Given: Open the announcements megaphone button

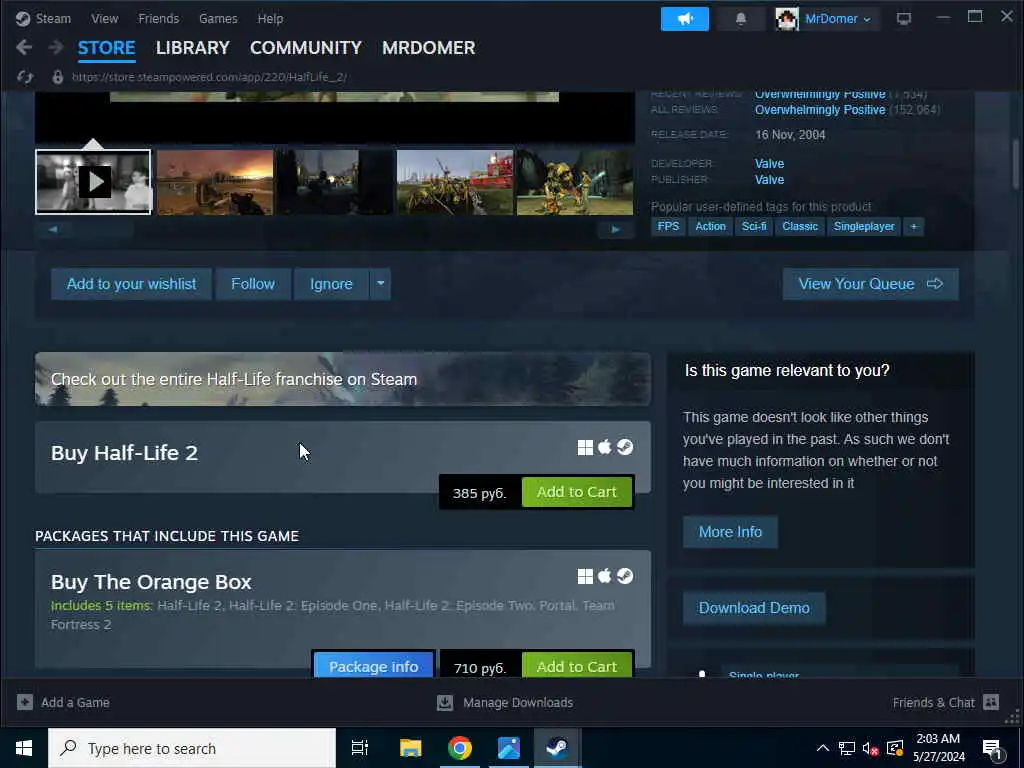Looking at the screenshot, I should pos(684,19).
